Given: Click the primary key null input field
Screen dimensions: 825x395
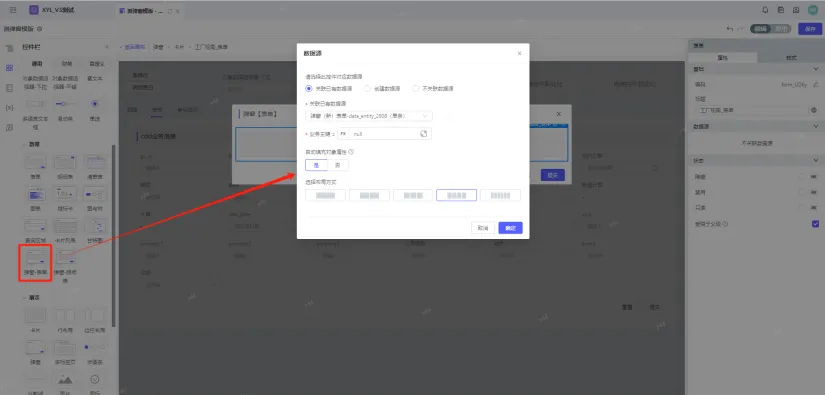Looking at the screenshot, I should (x=384, y=134).
